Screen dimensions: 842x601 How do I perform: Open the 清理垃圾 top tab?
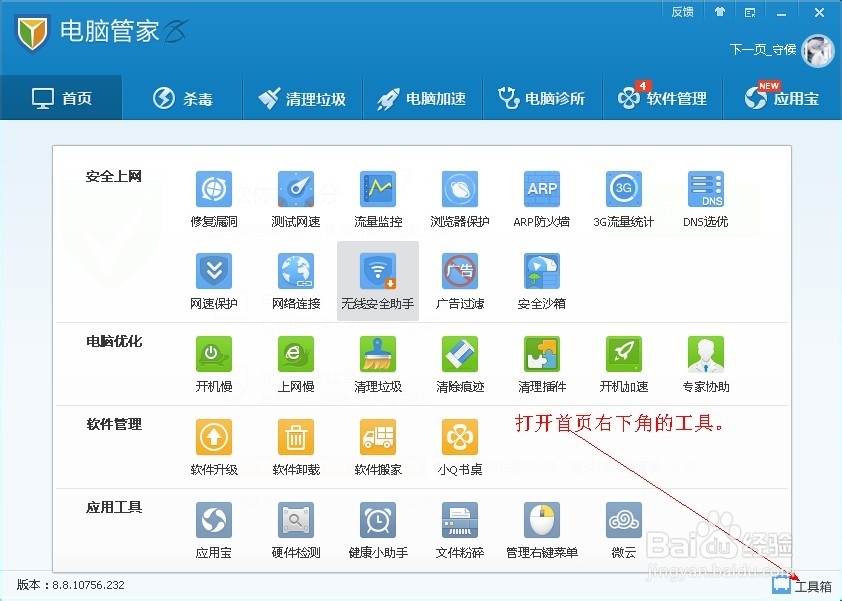tap(302, 98)
